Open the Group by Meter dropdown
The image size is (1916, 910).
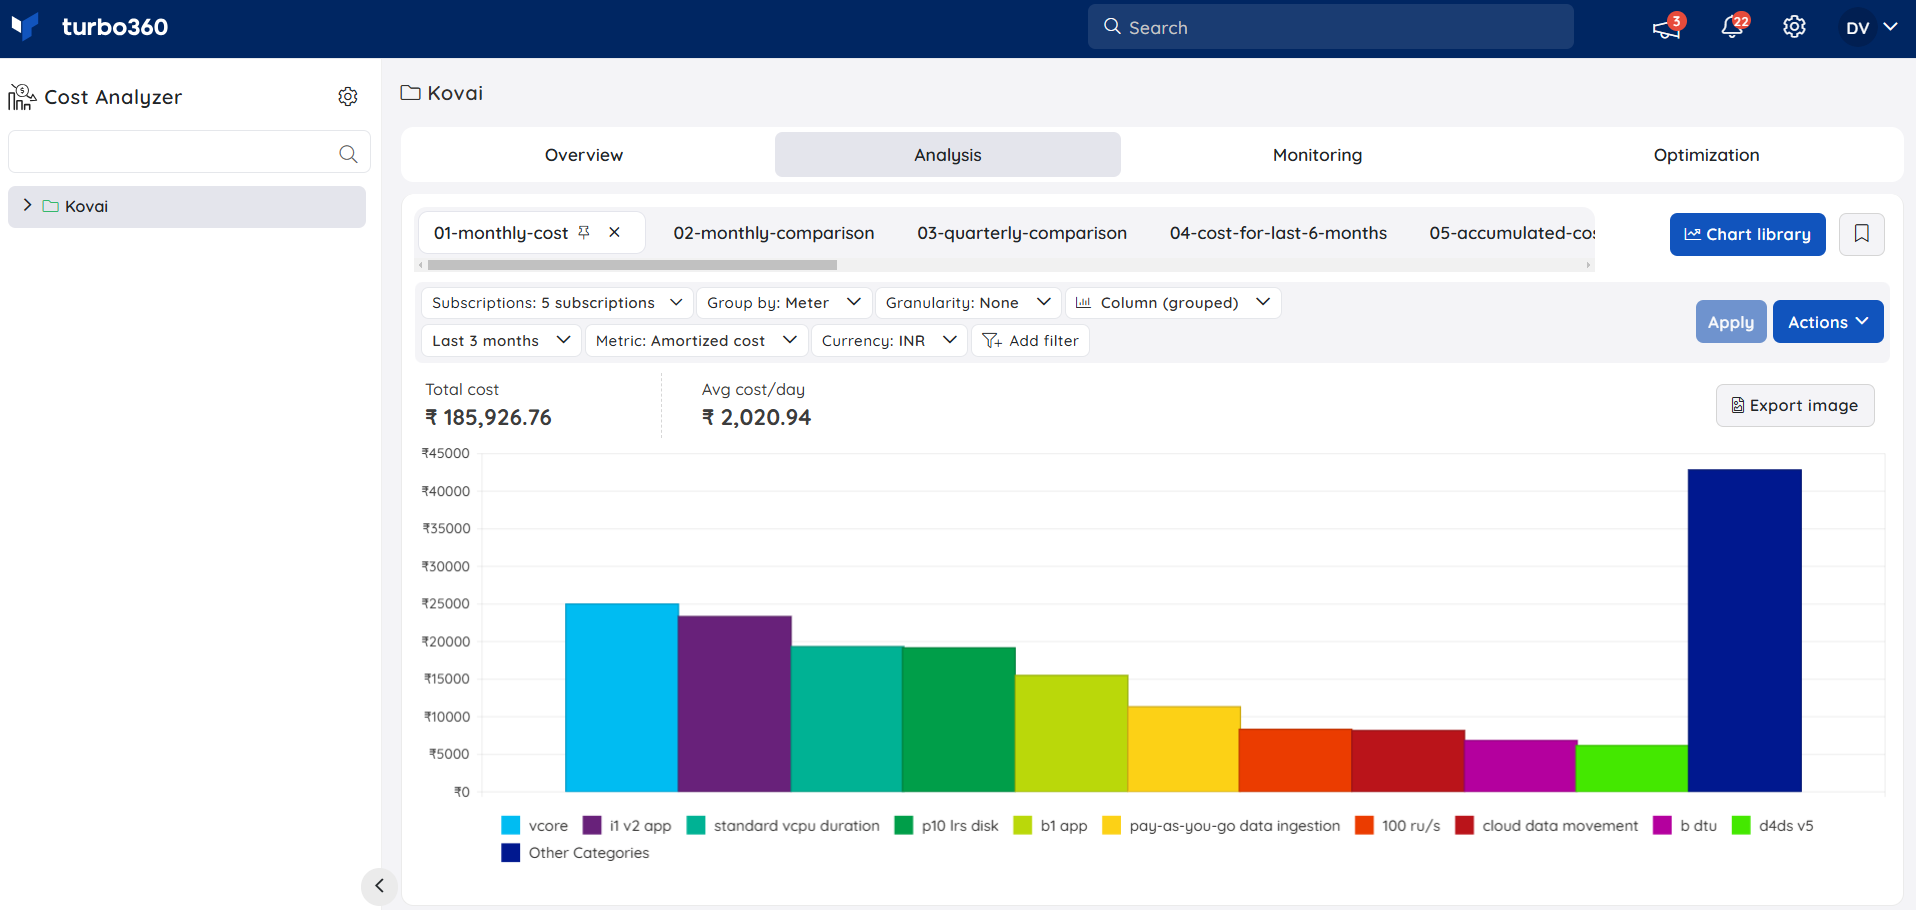click(784, 303)
